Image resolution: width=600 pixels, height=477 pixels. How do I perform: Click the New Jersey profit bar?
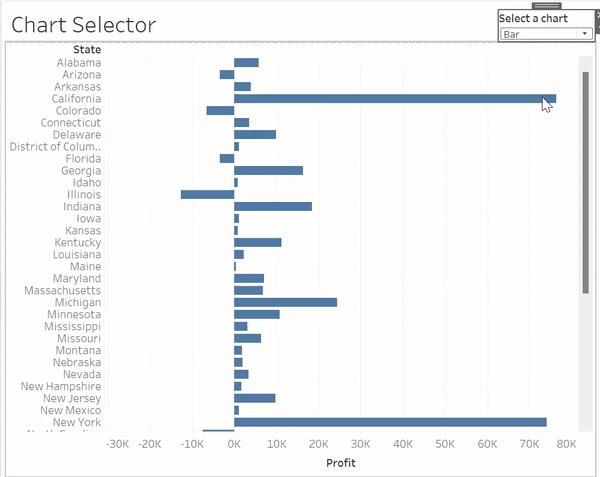click(x=254, y=398)
